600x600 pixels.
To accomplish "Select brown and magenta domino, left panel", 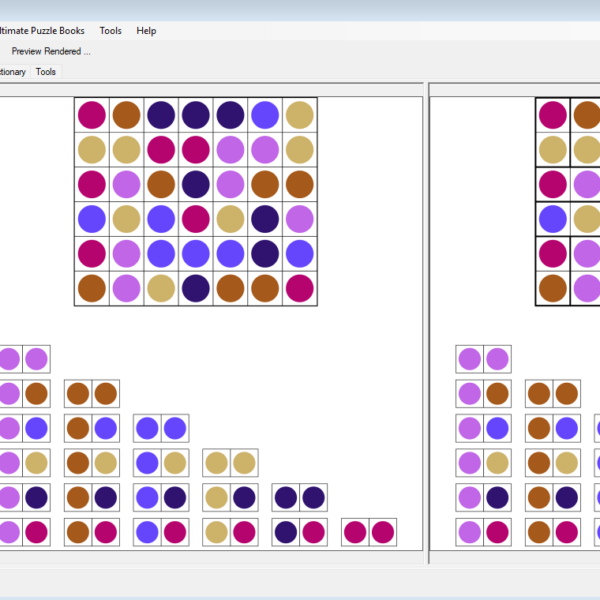I will pyautogui.click(x=92, y=532).
